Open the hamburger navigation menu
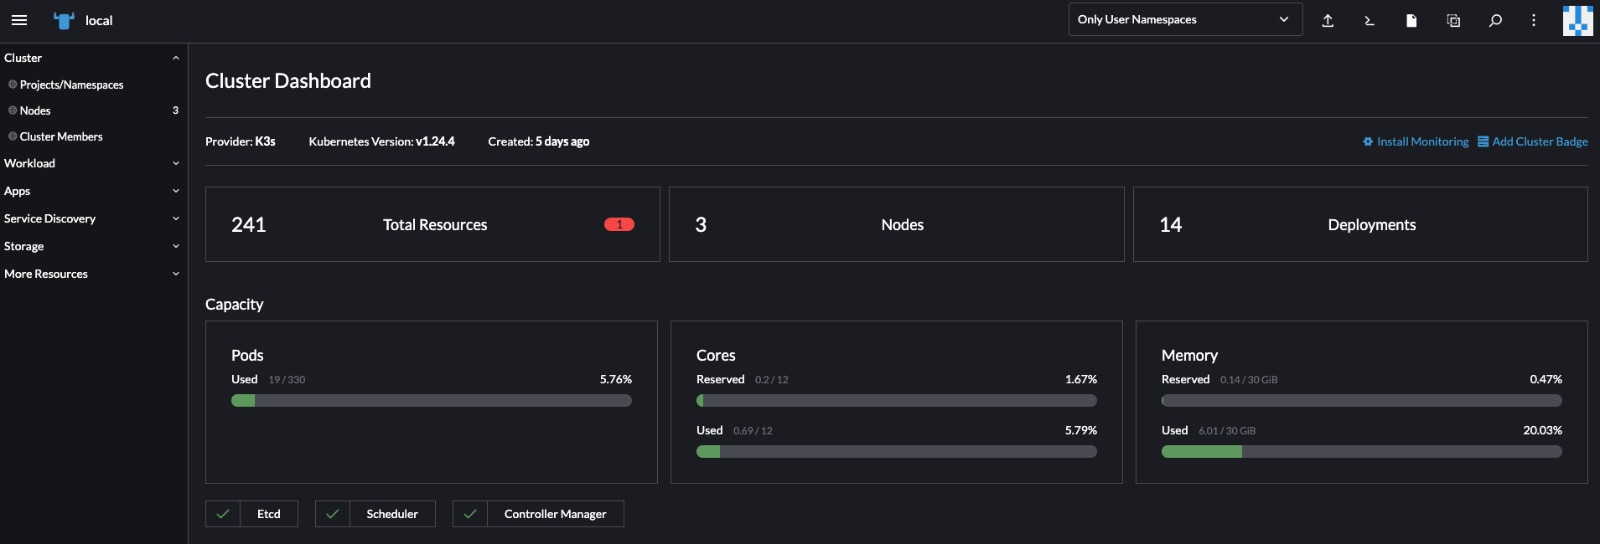 click(19, 20)
